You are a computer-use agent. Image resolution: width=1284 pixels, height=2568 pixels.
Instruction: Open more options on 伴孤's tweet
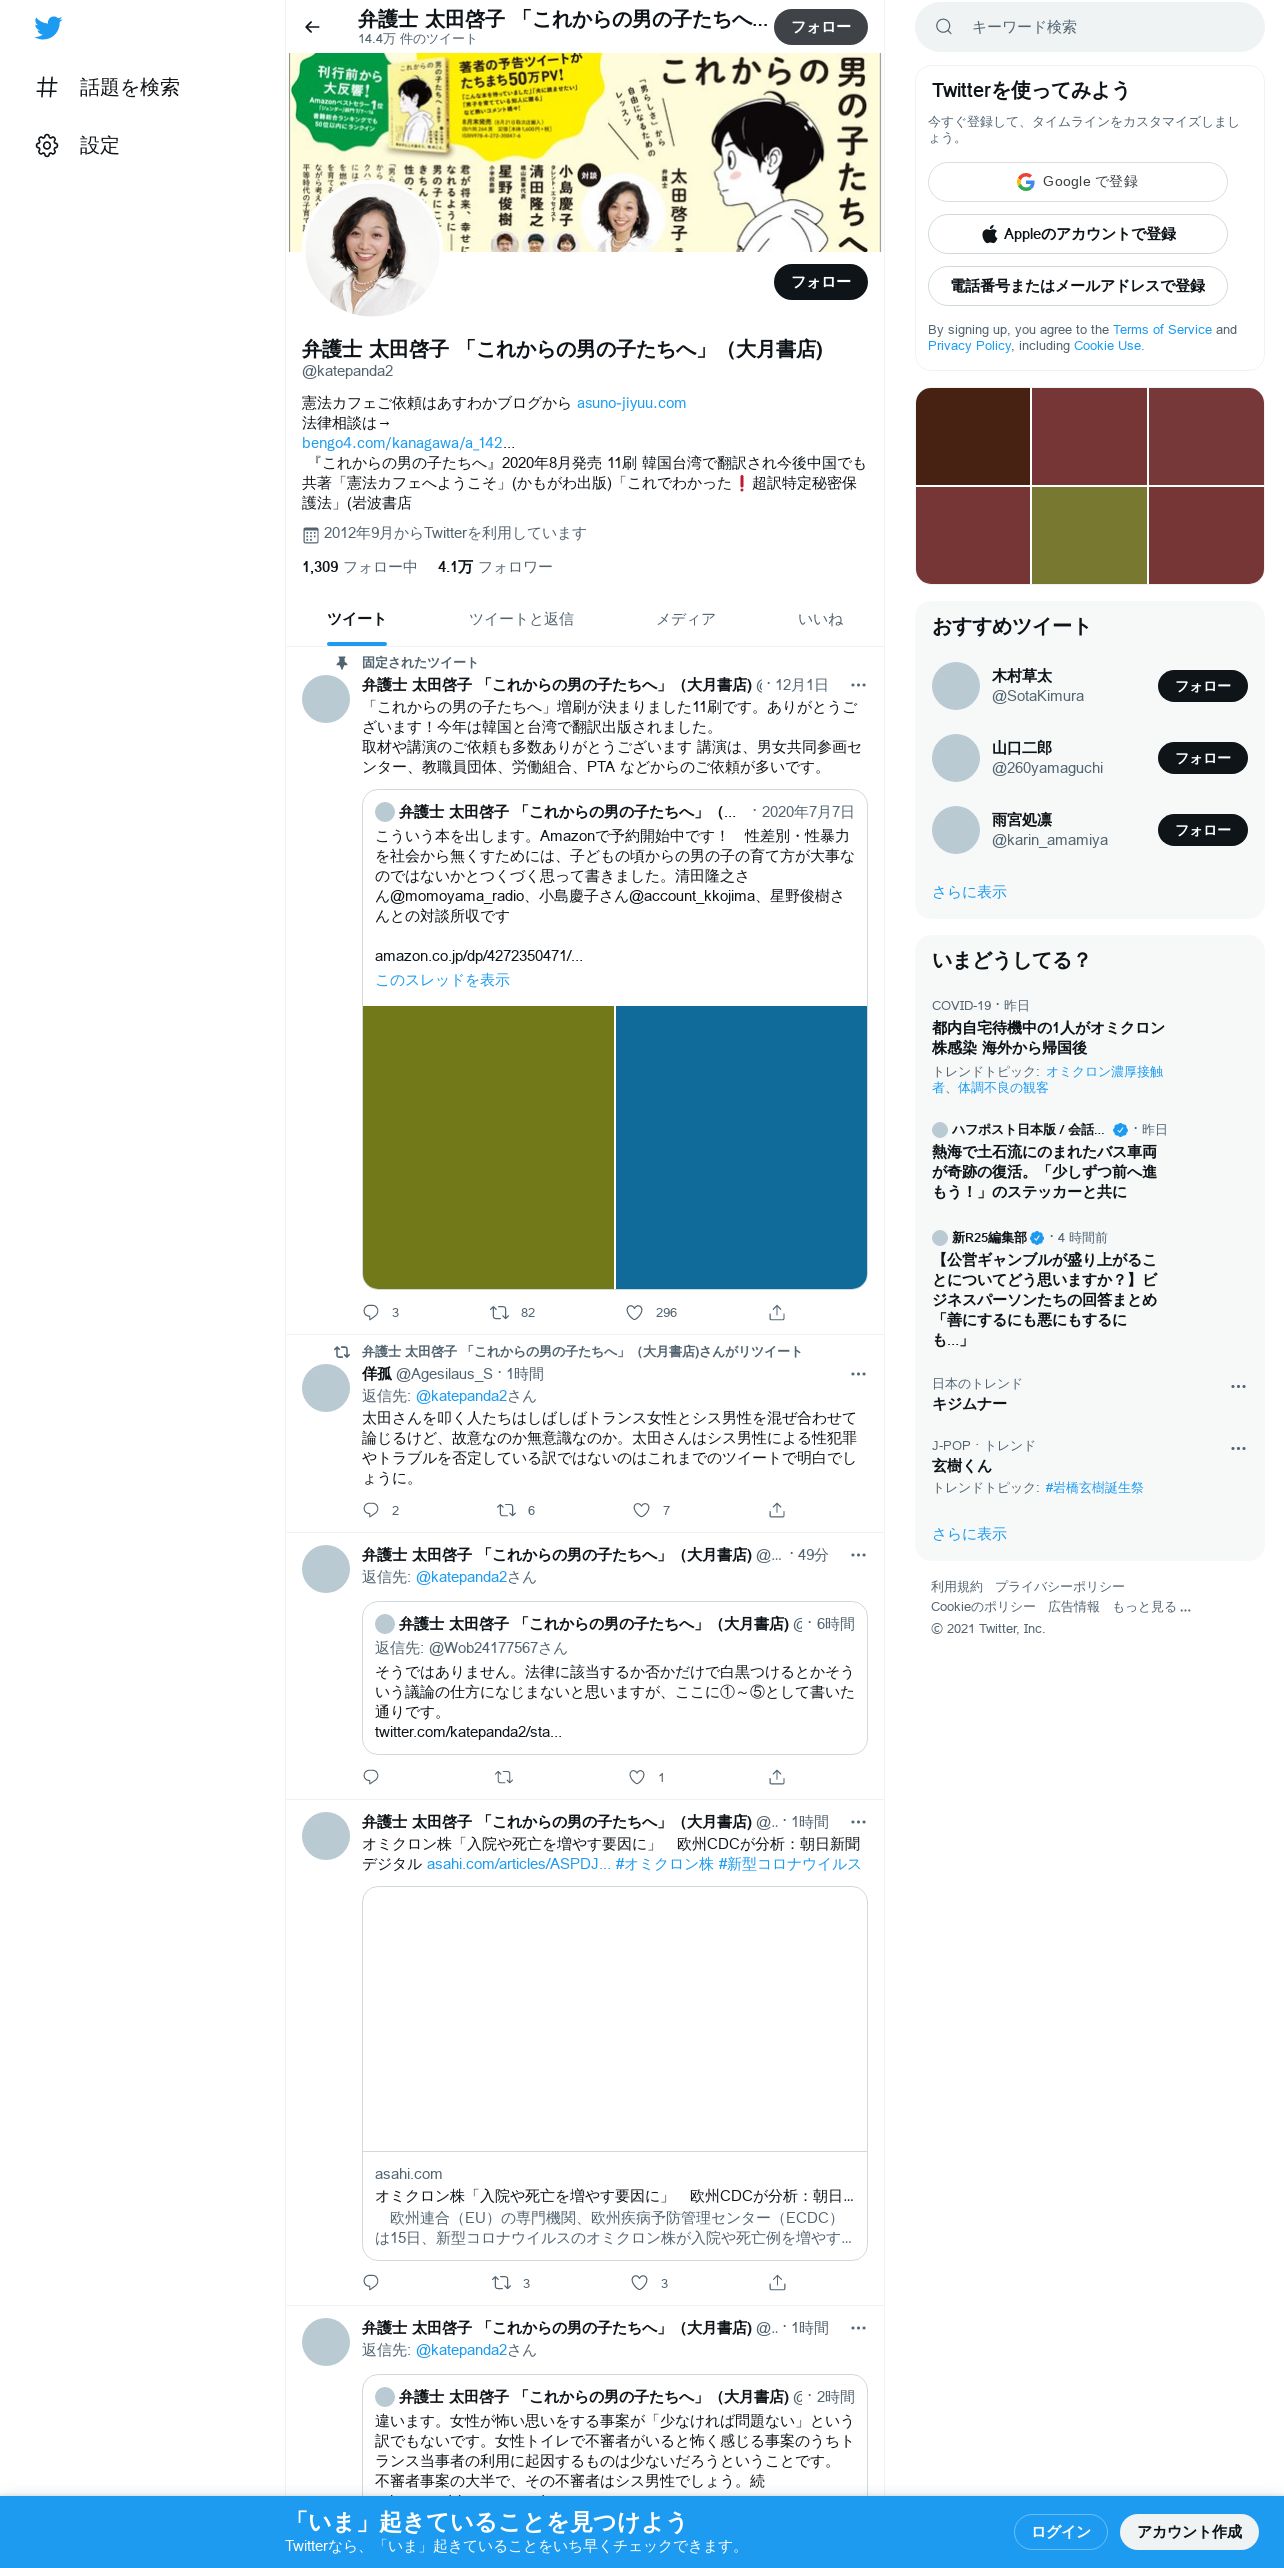click(x=858, y=1374)
